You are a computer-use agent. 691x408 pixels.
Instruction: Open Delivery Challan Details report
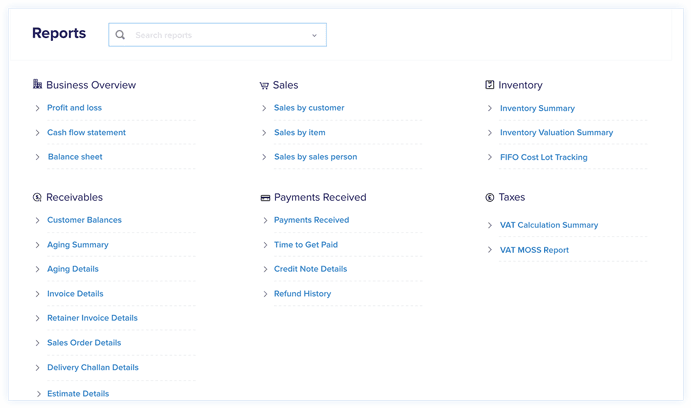point(93,367)
